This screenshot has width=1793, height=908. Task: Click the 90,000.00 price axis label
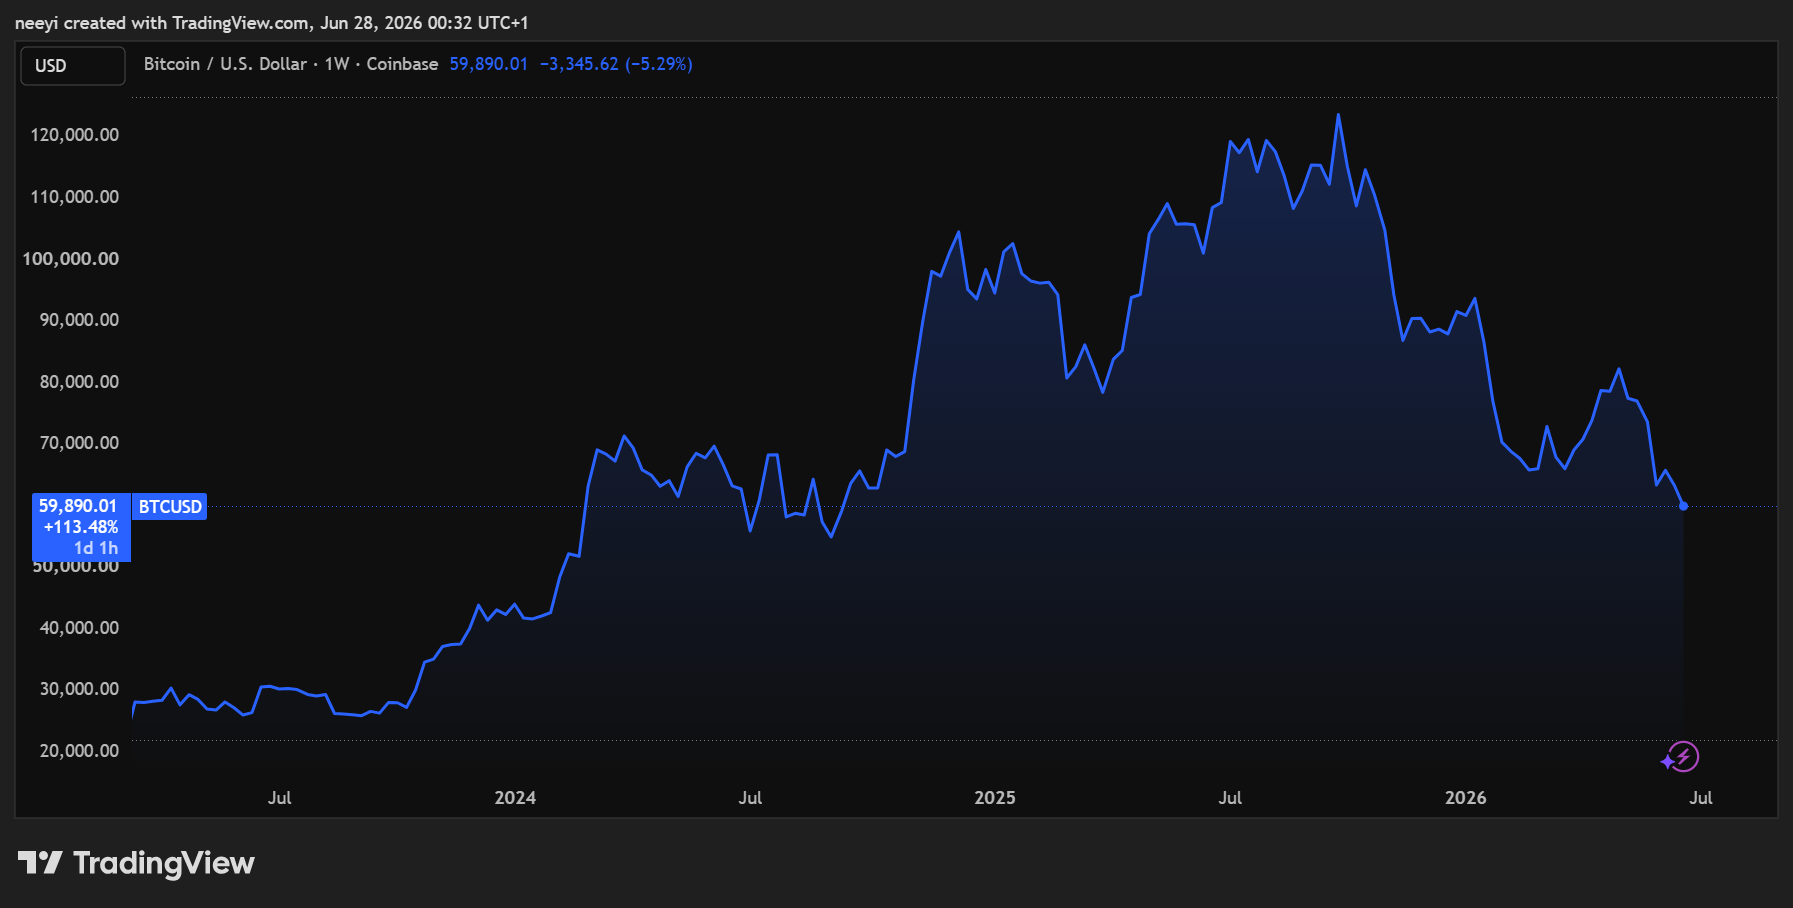tap(79, 320)
